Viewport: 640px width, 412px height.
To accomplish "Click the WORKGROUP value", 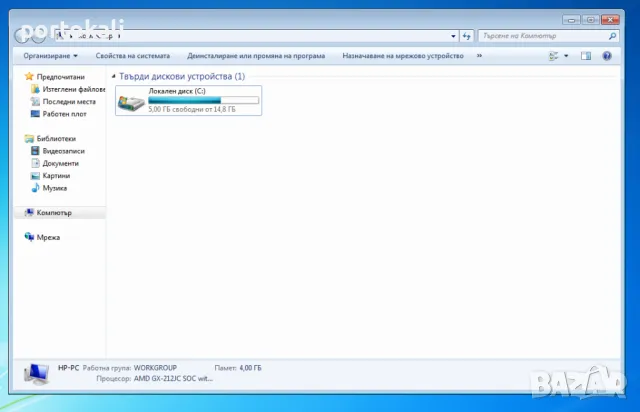I will pos(155,368).
